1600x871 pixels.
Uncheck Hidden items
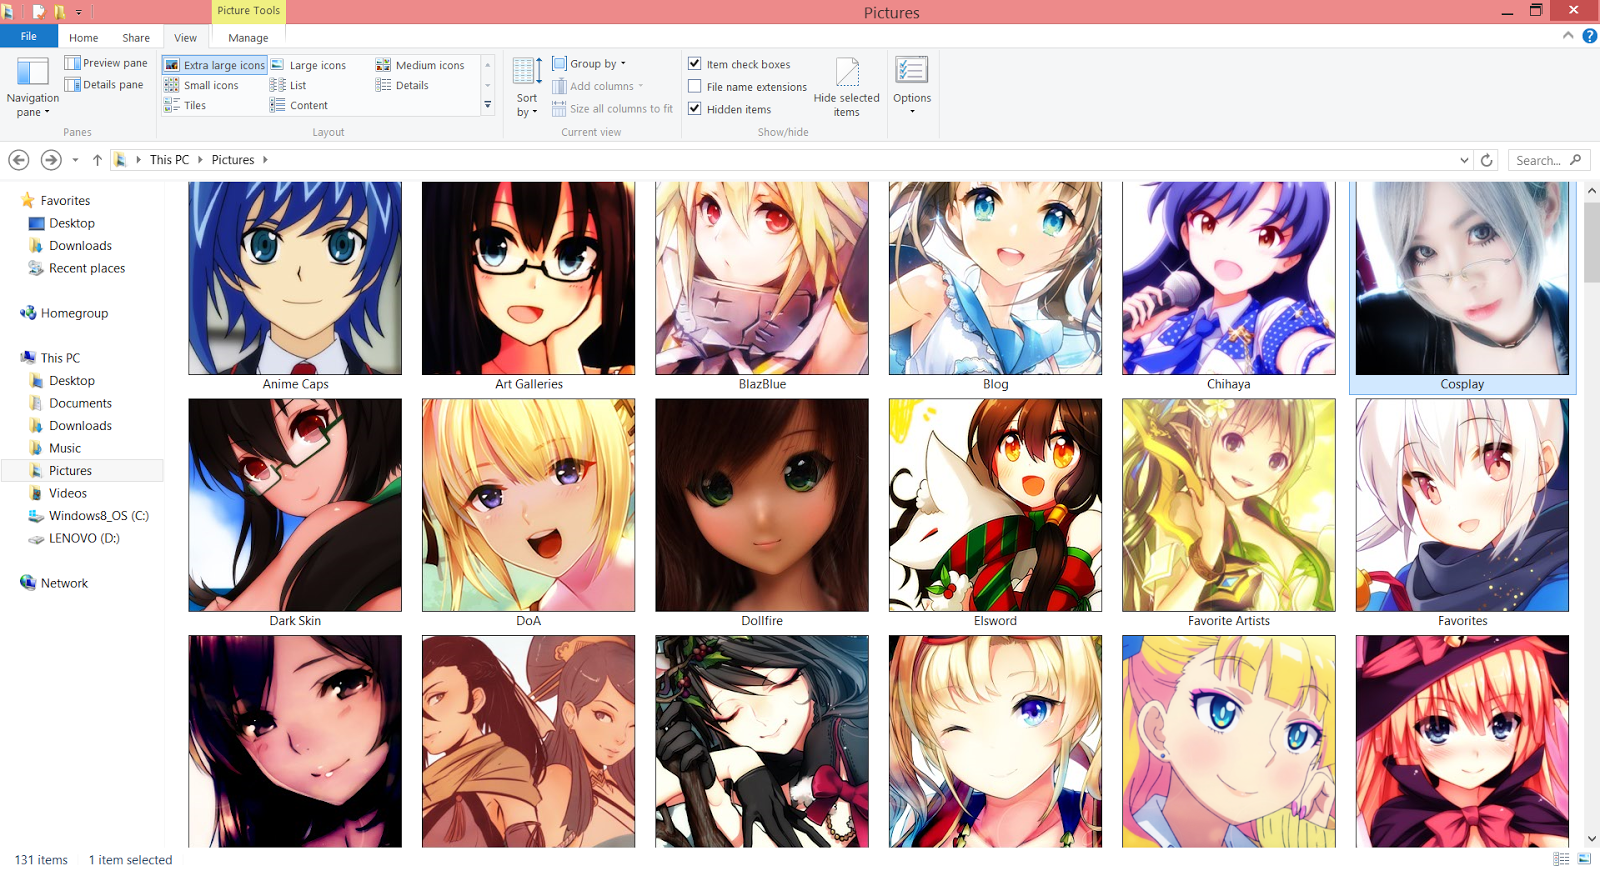(x=695, y=108)
